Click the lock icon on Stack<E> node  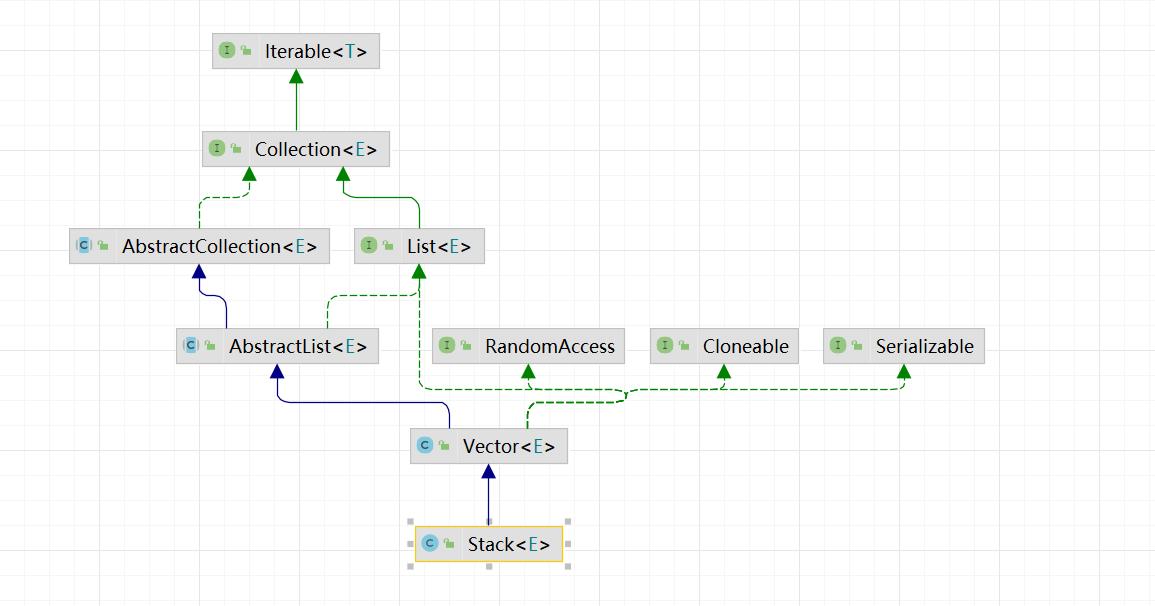[449, 543]
